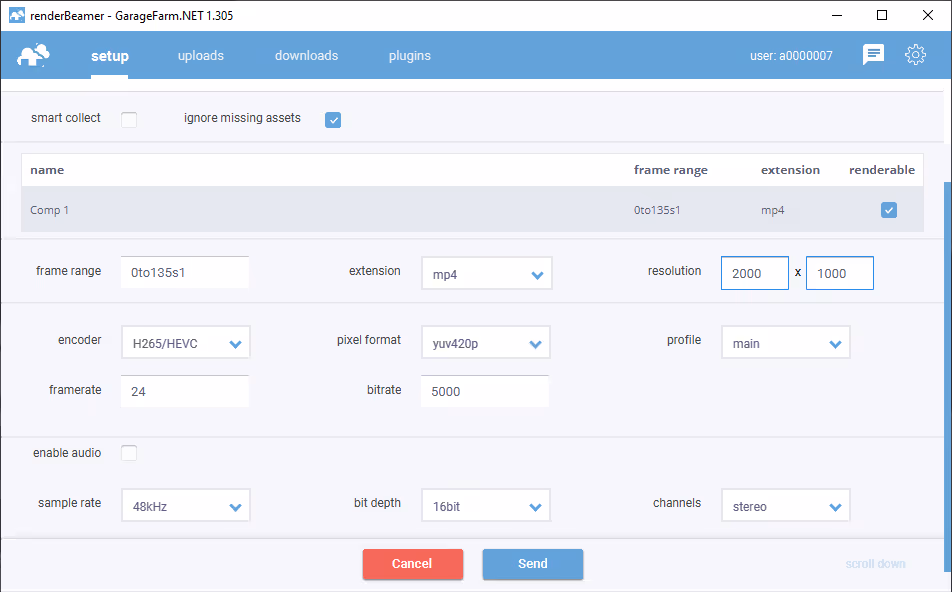Open the channels dropdown set to stereo
952x592 pixels.
[786, 505]
